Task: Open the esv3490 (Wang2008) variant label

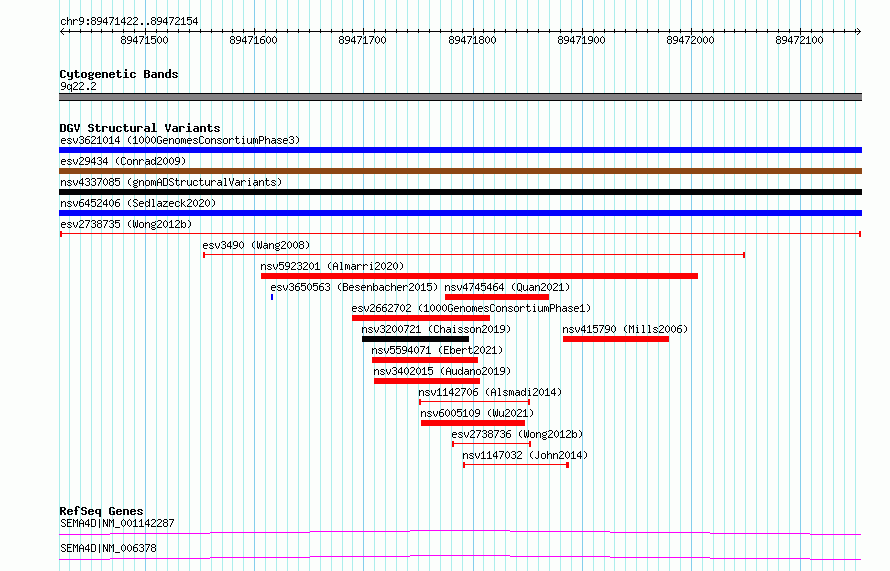Action: tap(257, 245)
